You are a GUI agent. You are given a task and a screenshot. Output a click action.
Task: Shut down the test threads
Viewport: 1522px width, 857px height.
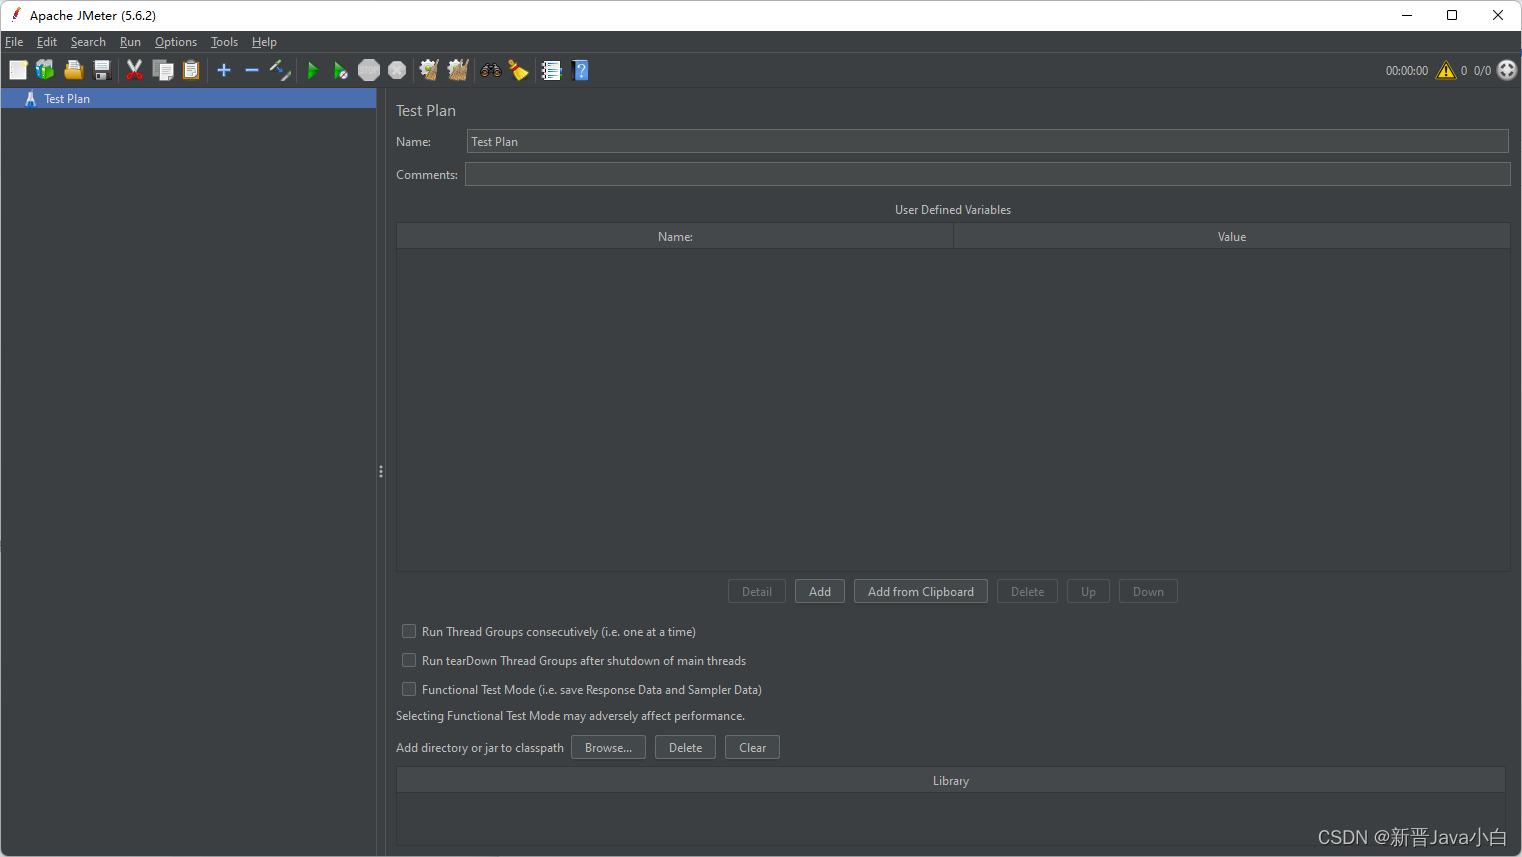(397, 70)
